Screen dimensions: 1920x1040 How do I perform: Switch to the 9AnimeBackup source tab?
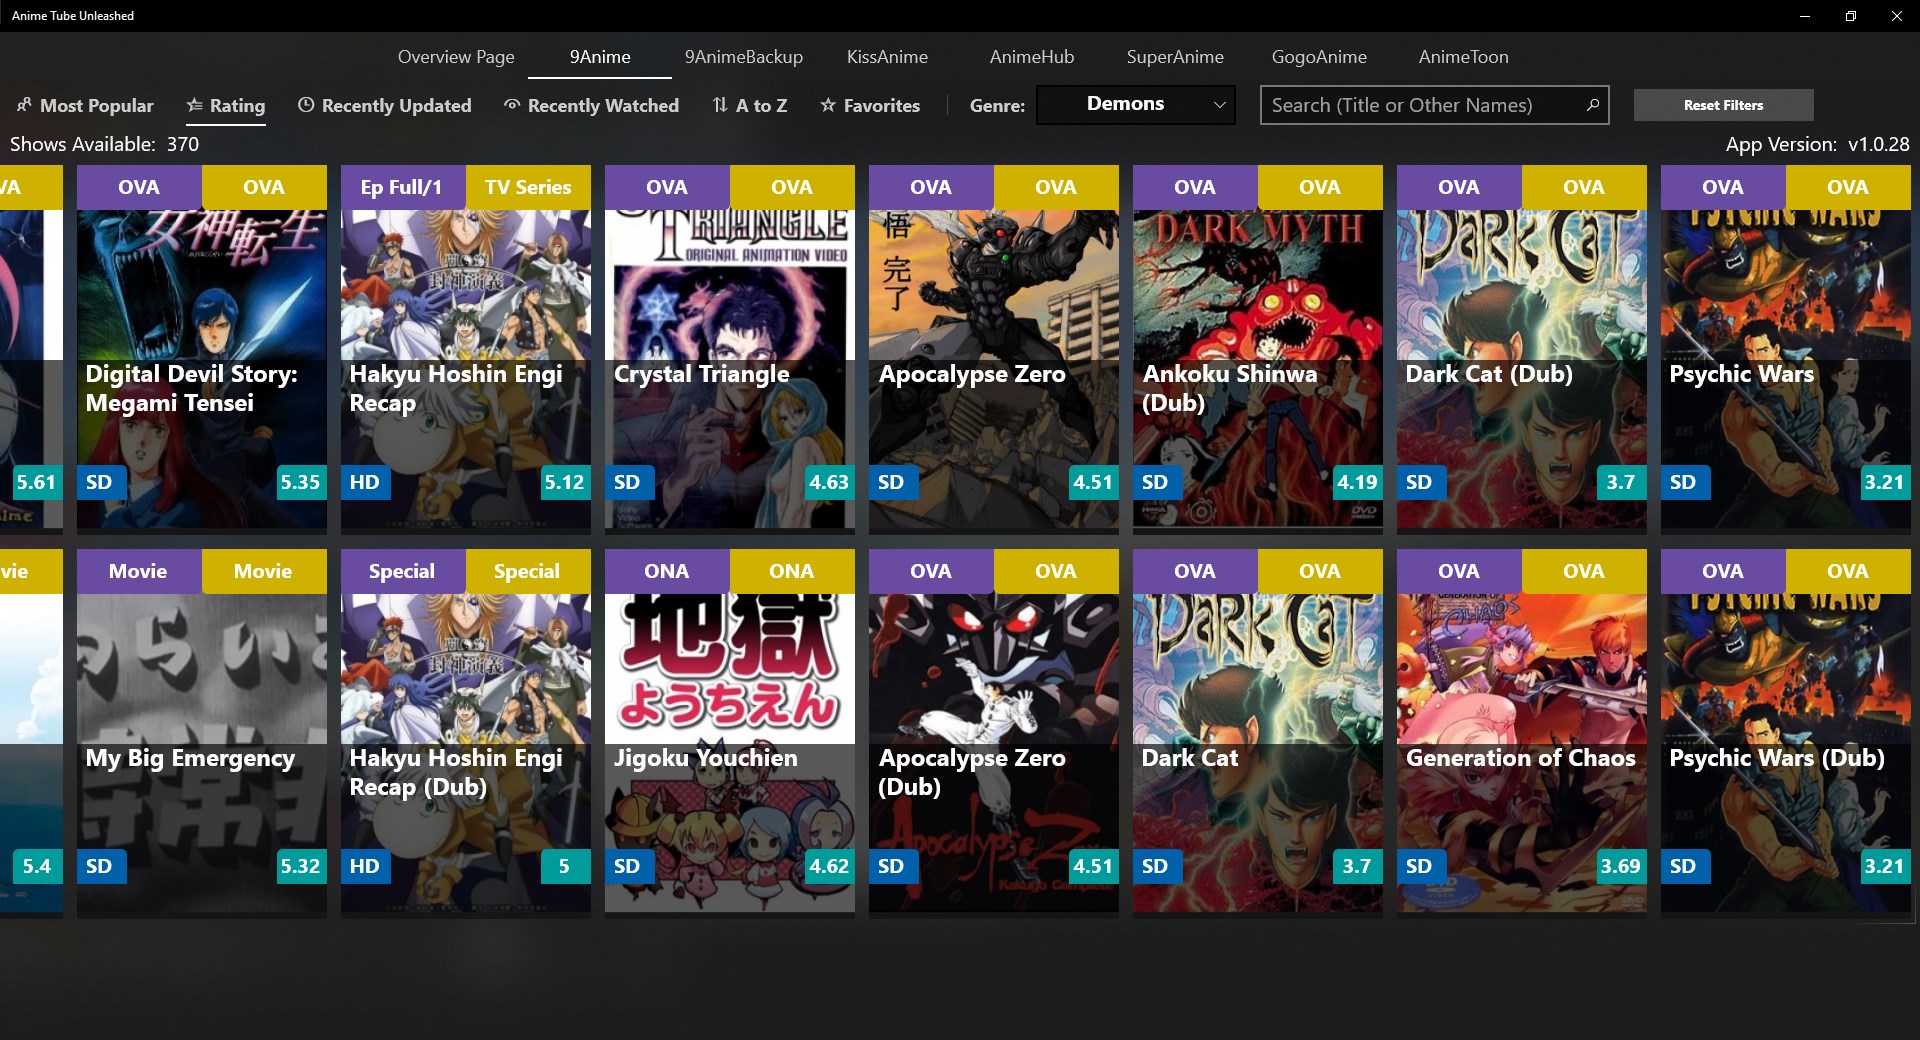tap(744, 57)
